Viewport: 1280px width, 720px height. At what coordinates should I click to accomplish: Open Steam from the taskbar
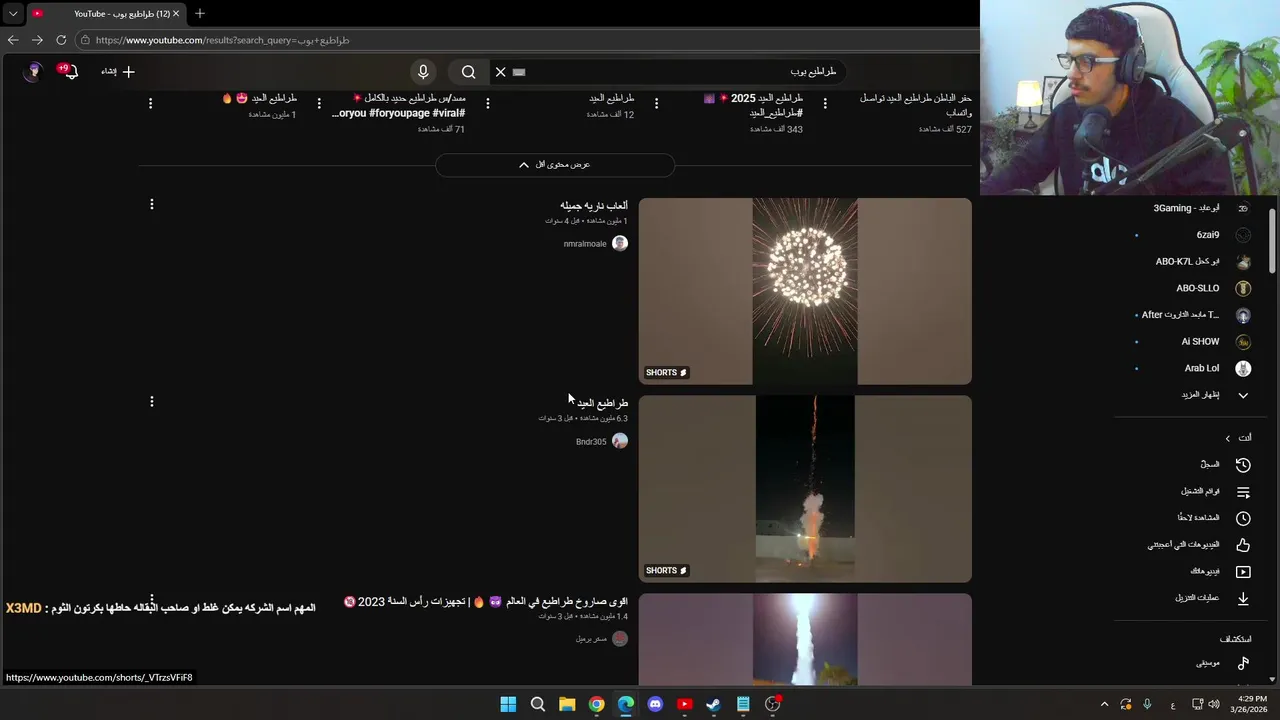[x=713, y=704]
